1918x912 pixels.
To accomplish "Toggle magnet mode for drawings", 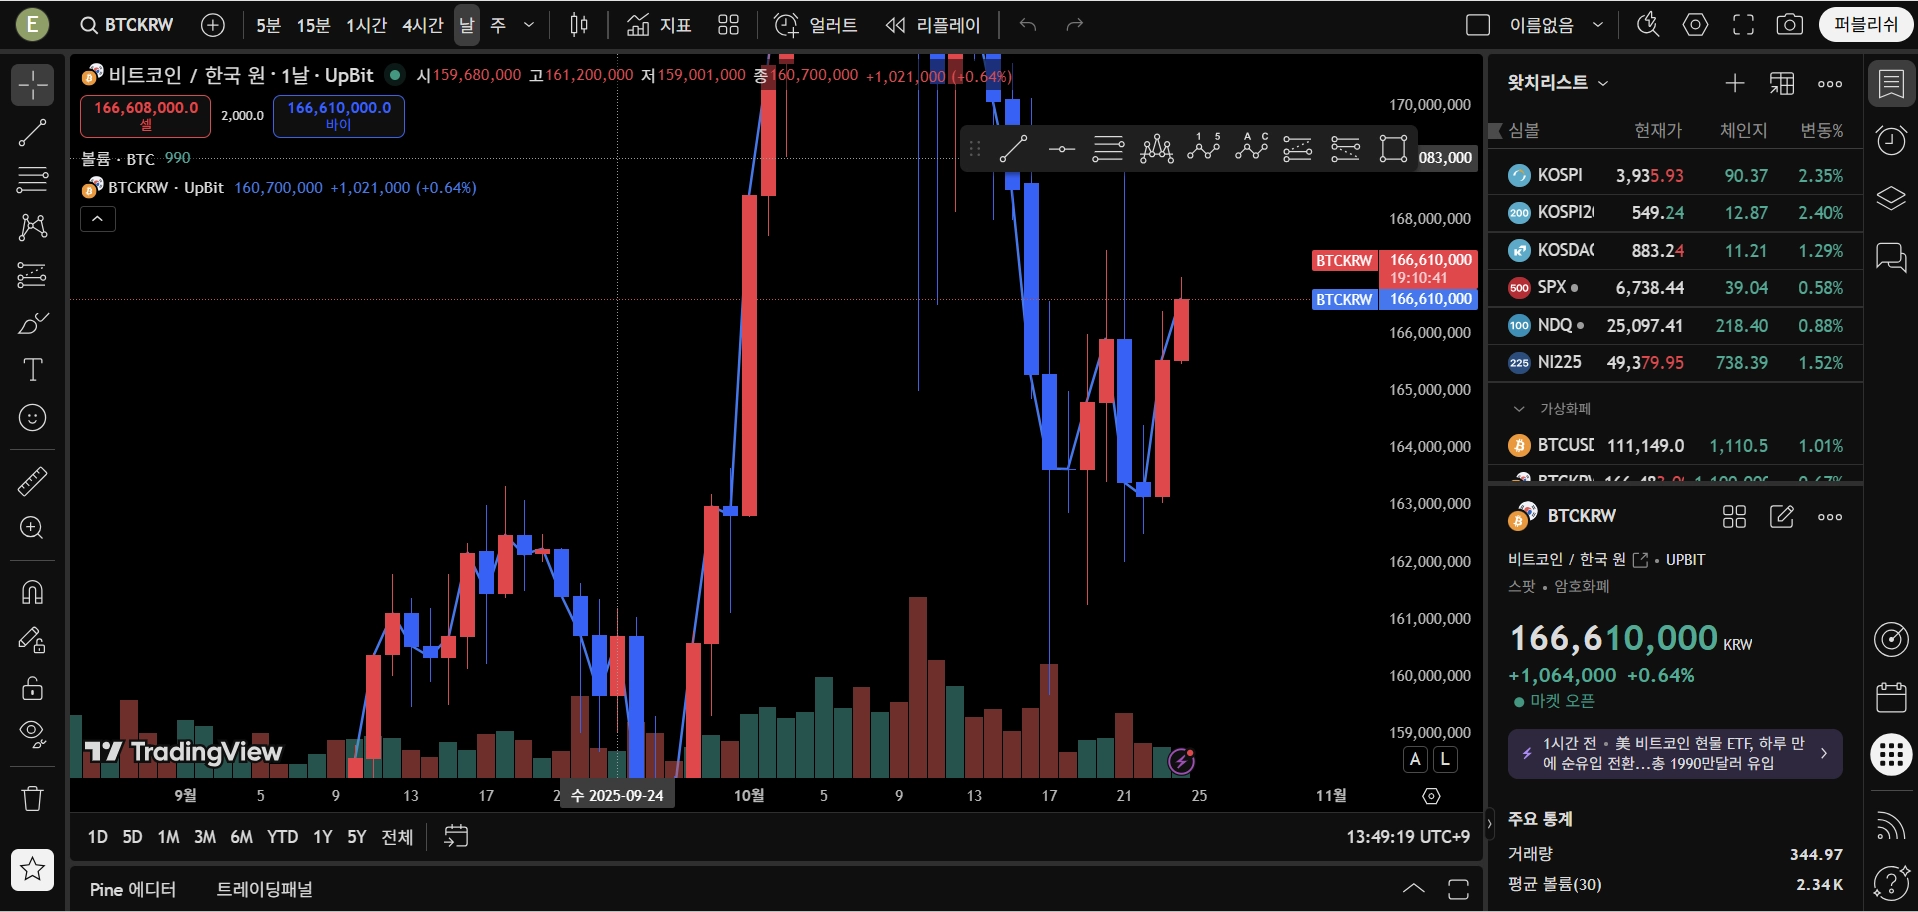I will coord(32,592).
